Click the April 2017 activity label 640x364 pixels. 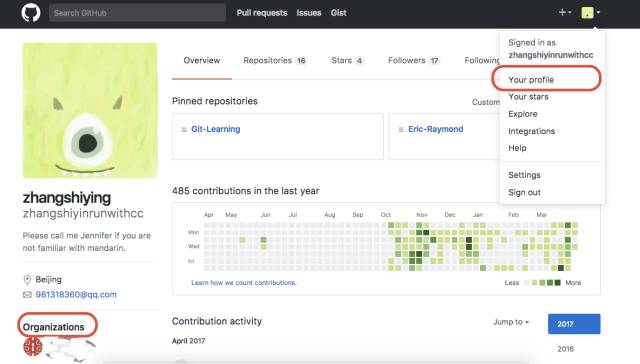(188, 341)
